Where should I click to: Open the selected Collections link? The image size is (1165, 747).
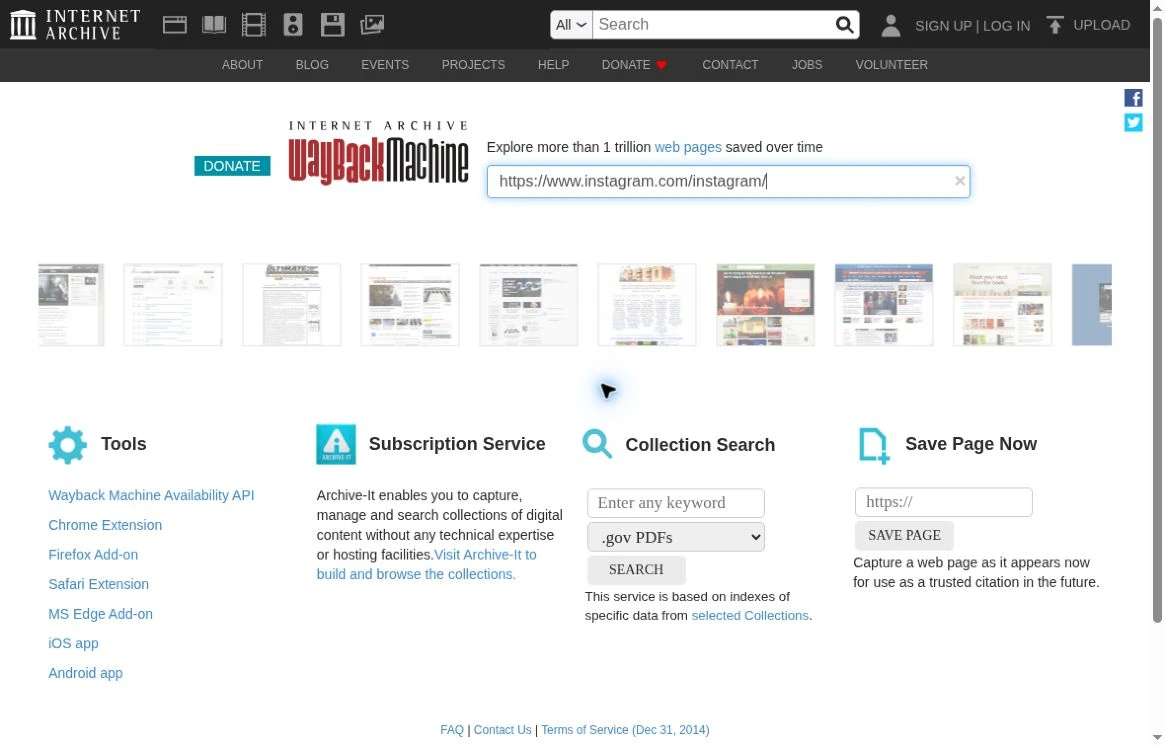point(750,616)
